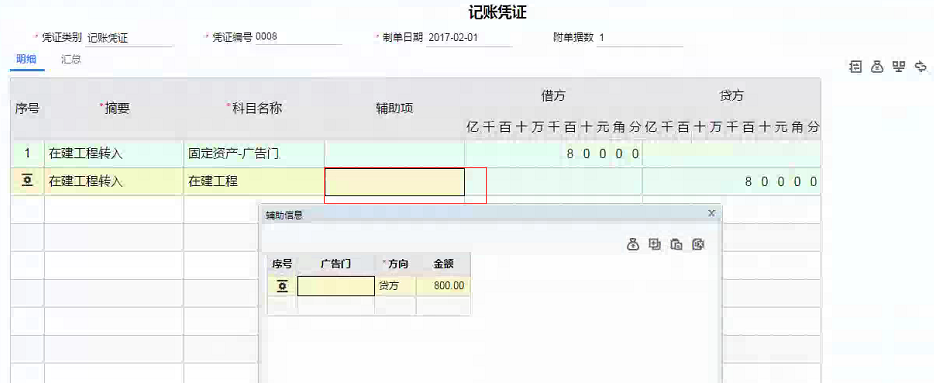This screenshot has width=934, height=383.
Task: Click the 金额 column header in 辅助信息 dialog
Action: [x=443, y=264]
